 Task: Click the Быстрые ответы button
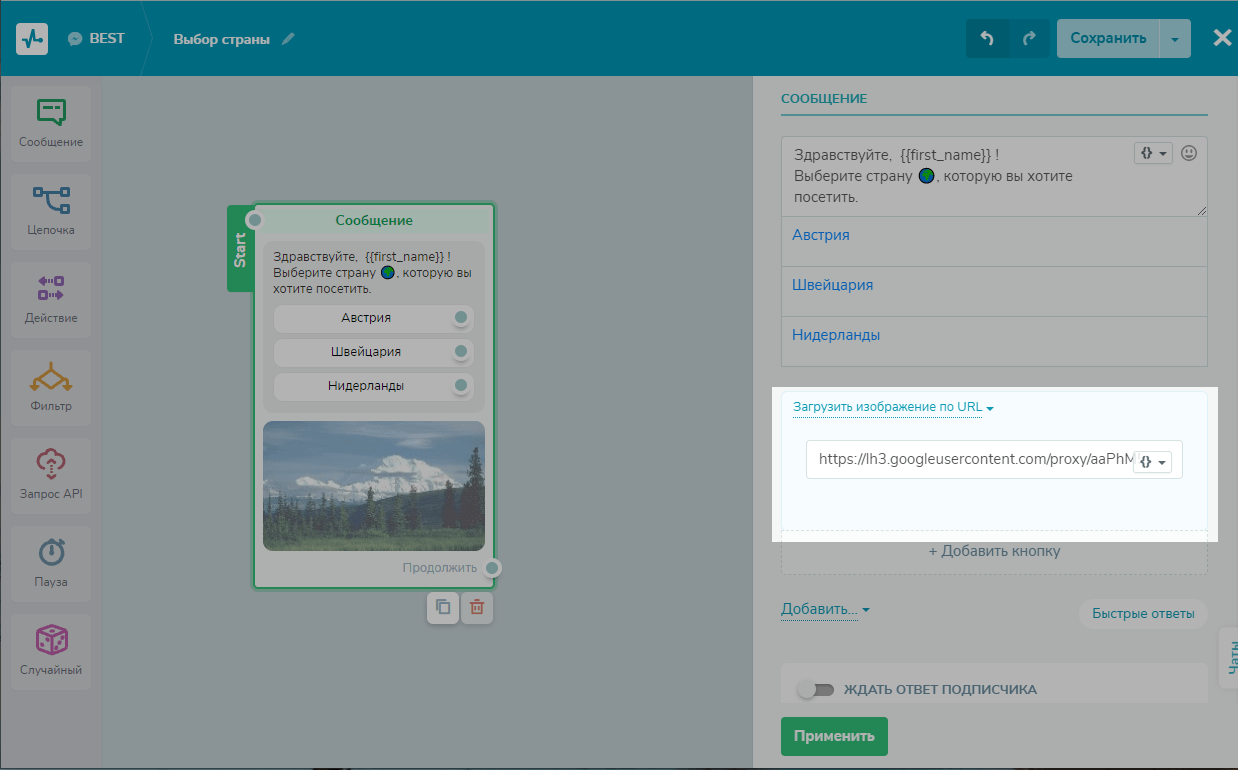tap(1143, 614)
